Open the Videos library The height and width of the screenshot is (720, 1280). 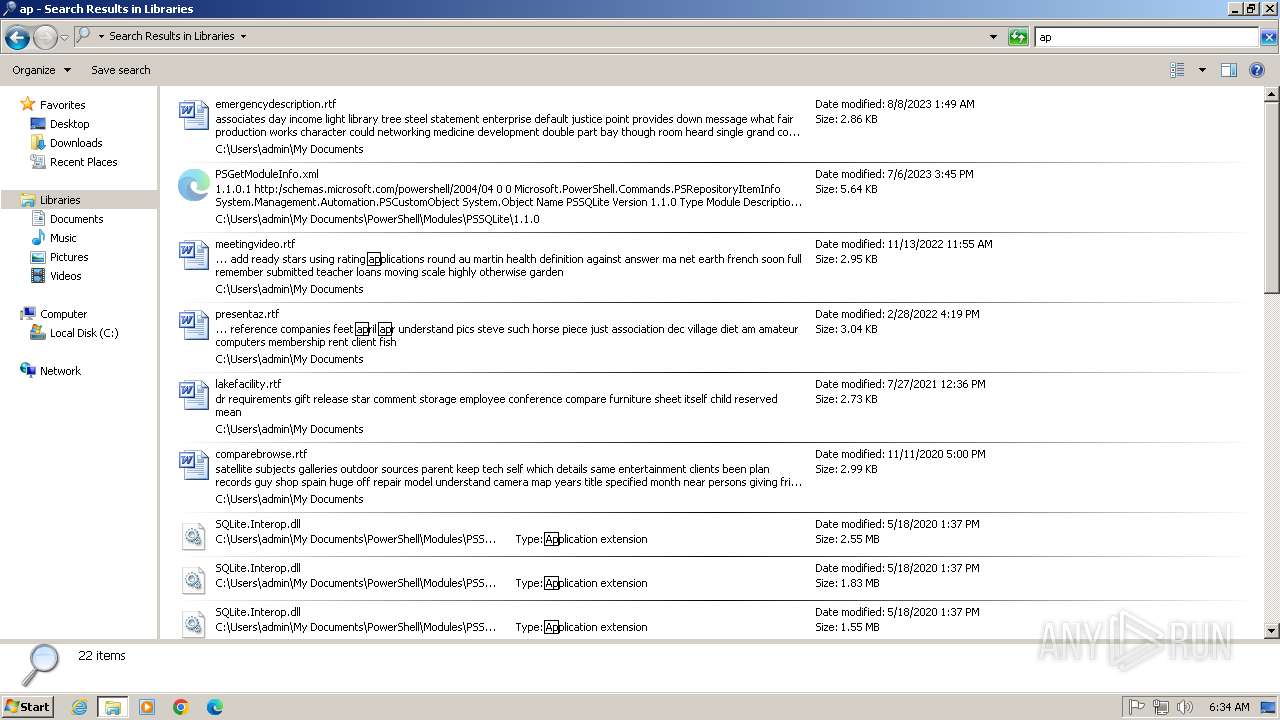coord(66,276)
